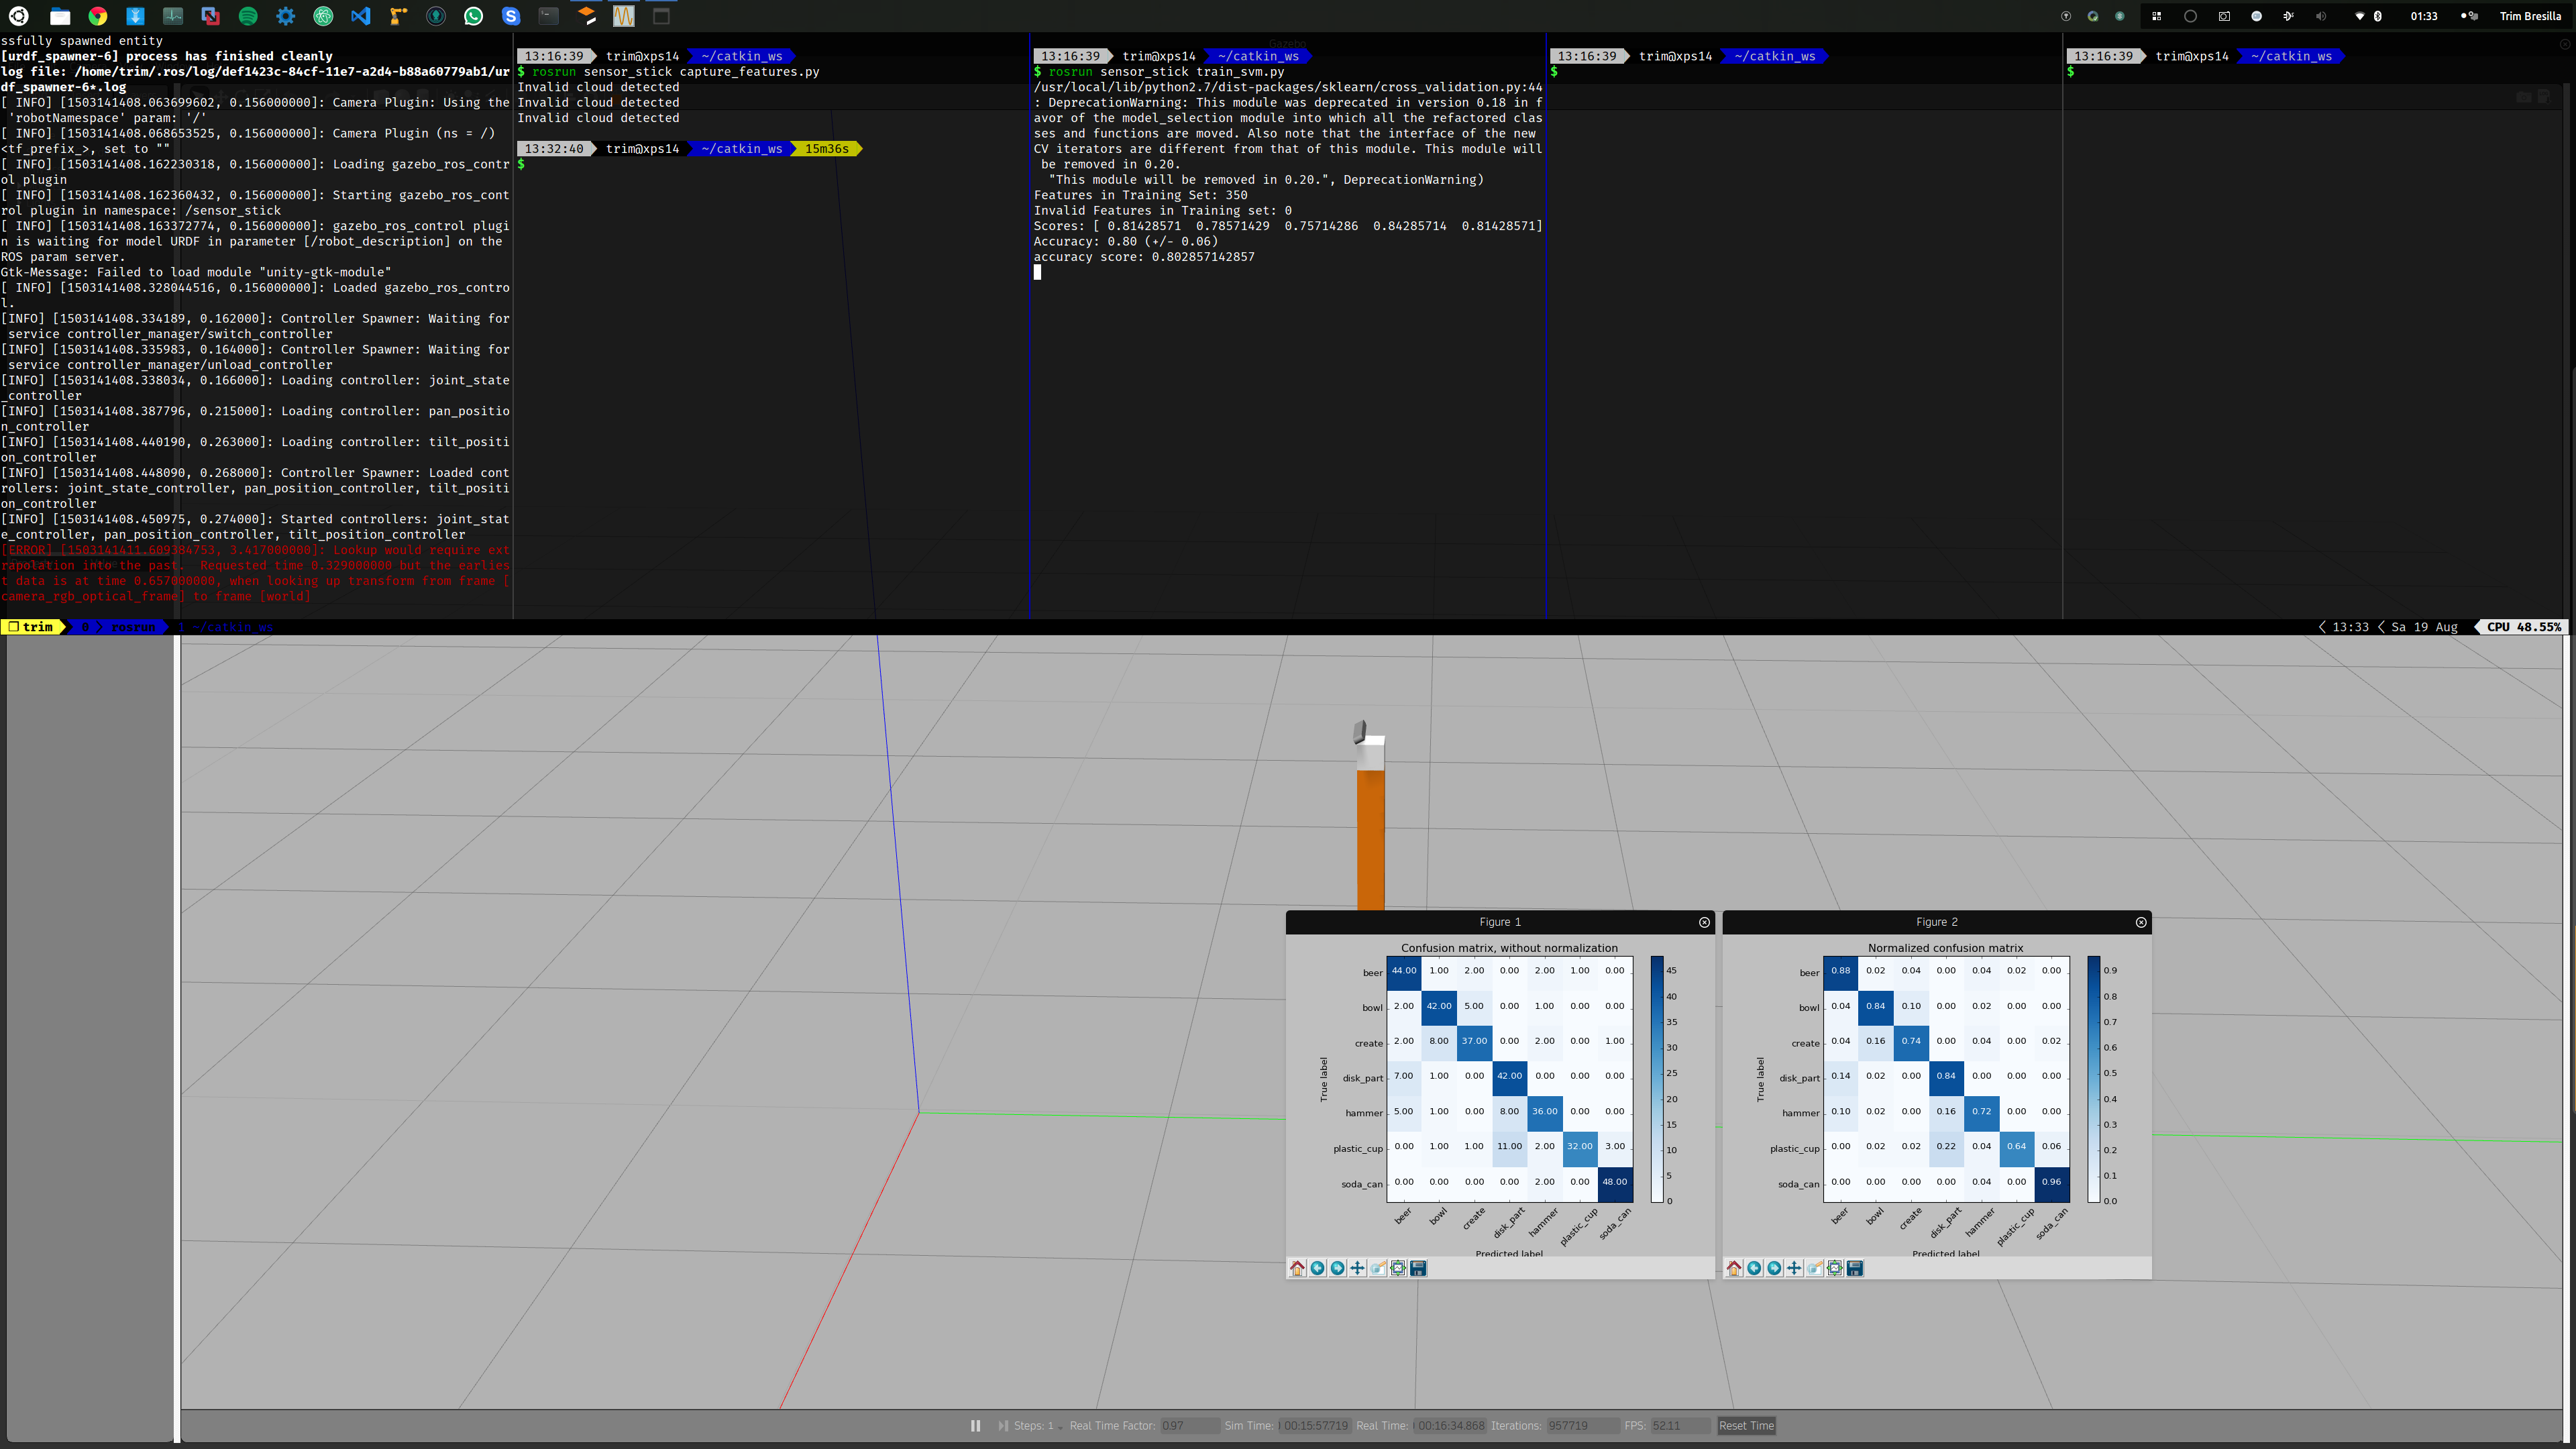
Task: Click the Home icon in Figure 2 toolbar
Action: [x=1734, y=1268]
